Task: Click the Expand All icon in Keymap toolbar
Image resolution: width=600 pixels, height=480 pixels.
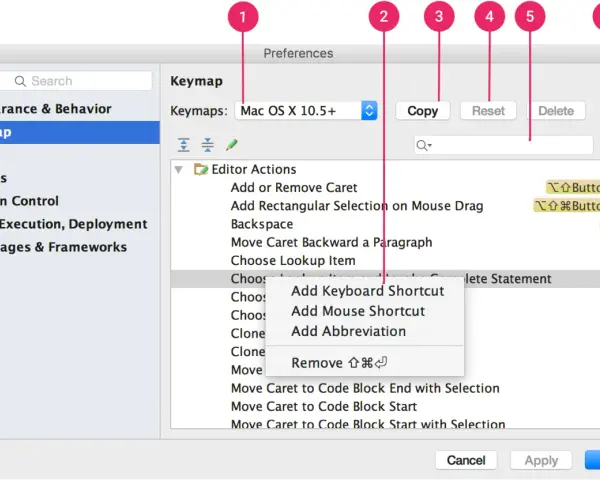Action: click(x=184, y=145)
